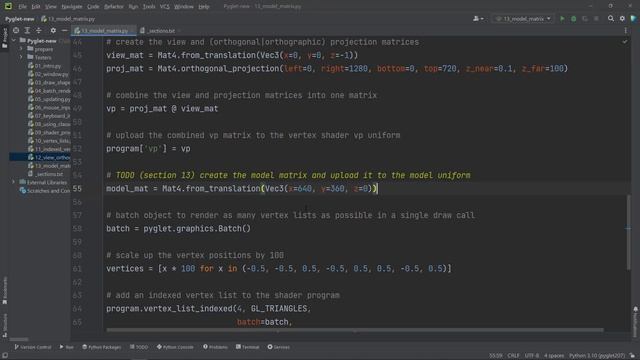640x360 pixels.
Task: Open the Services tool window
Action: point(278,347)
